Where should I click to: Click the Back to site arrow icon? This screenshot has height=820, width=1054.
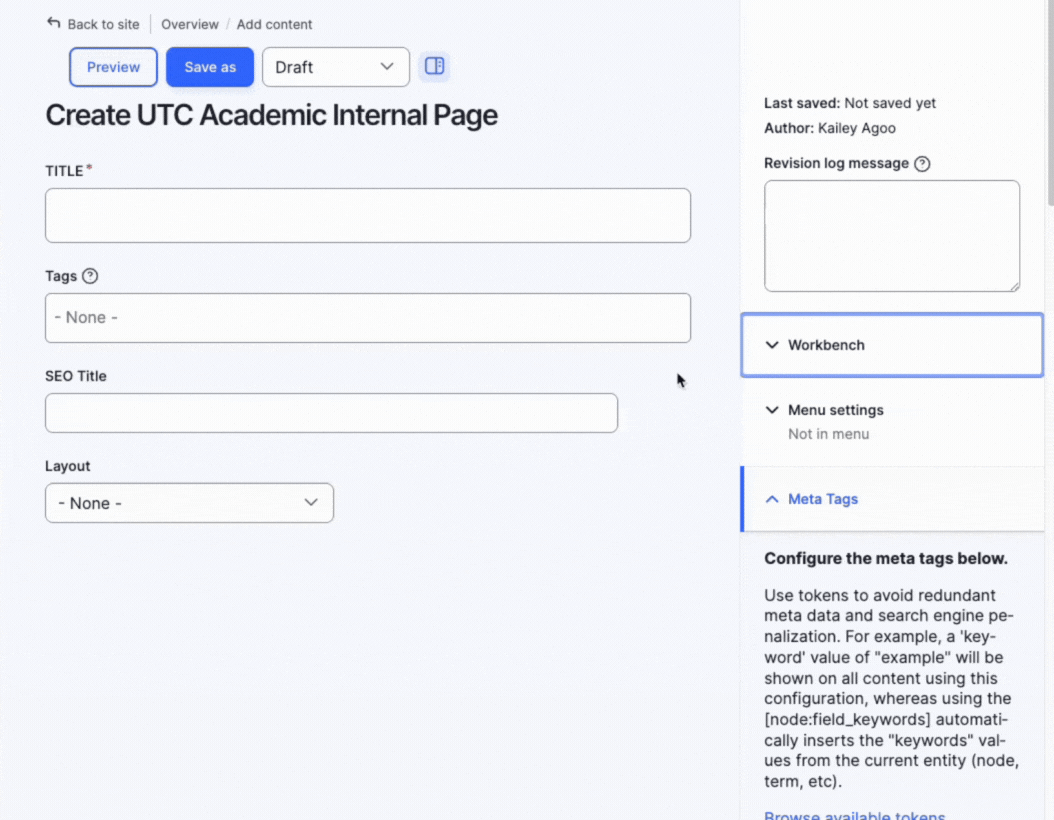click(54, 23)
